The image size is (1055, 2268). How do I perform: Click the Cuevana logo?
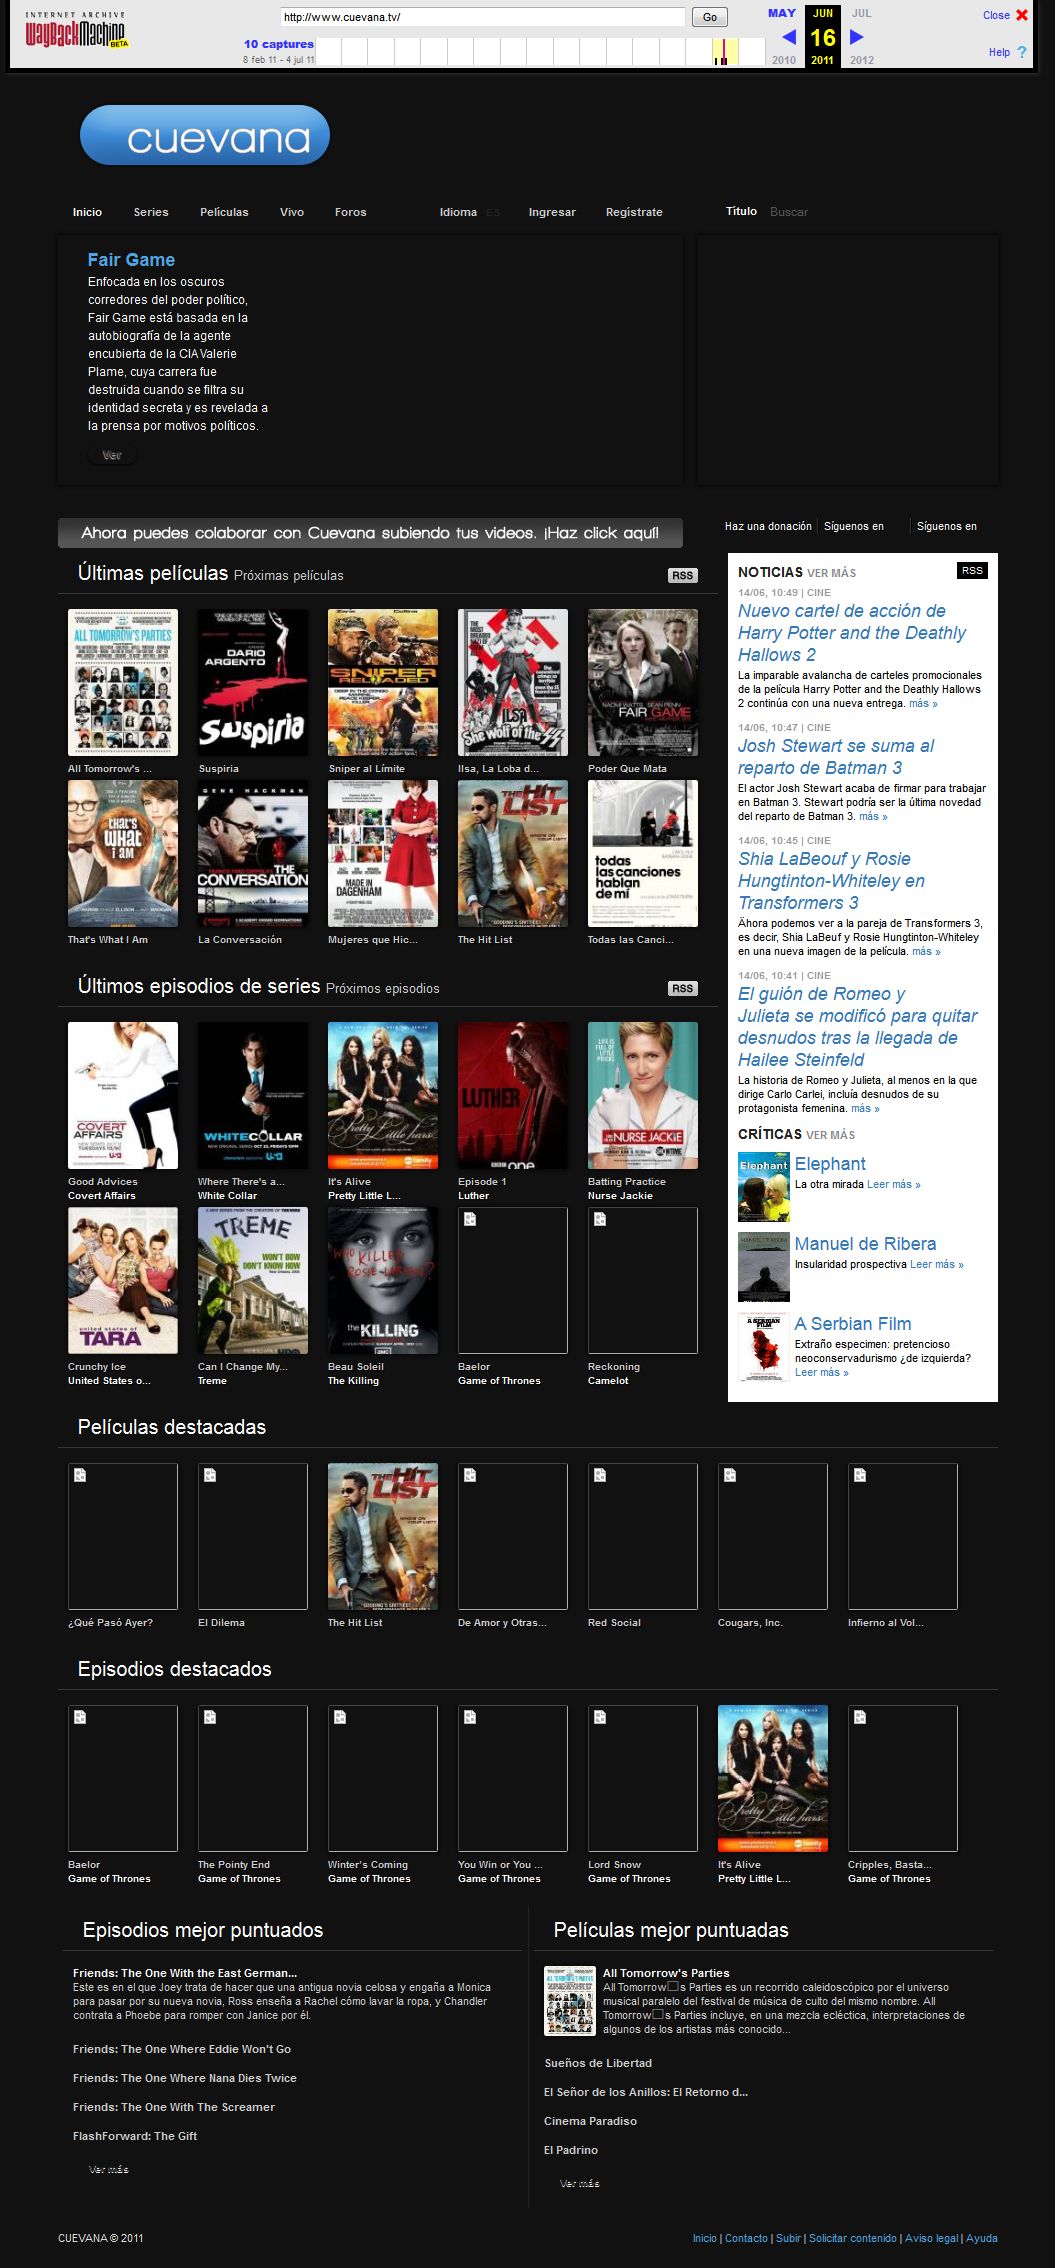click(x=205, y=135)
